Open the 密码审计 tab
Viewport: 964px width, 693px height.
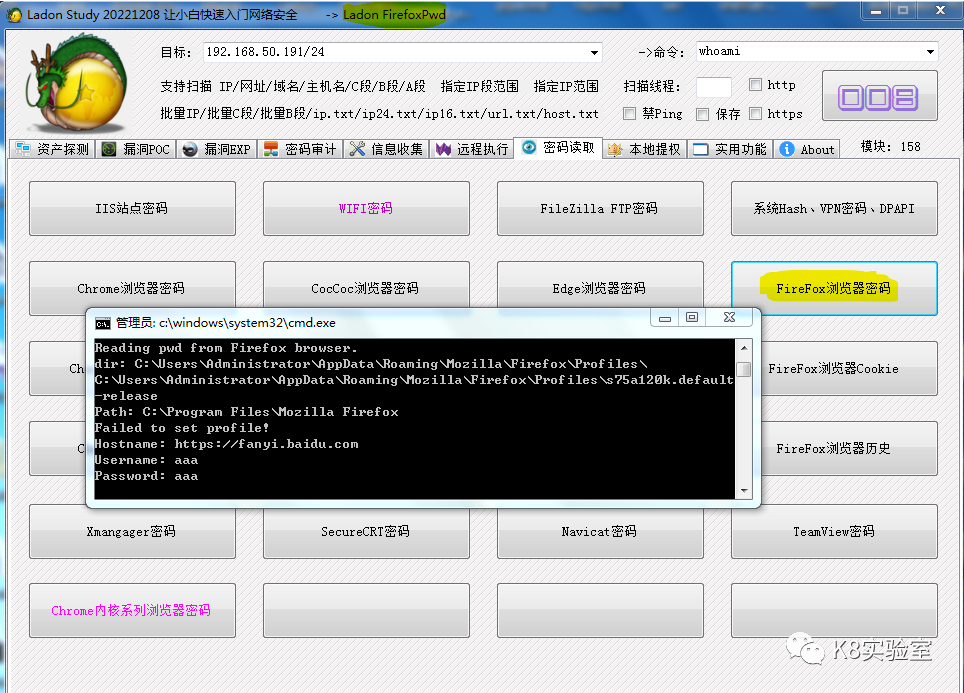300,149
